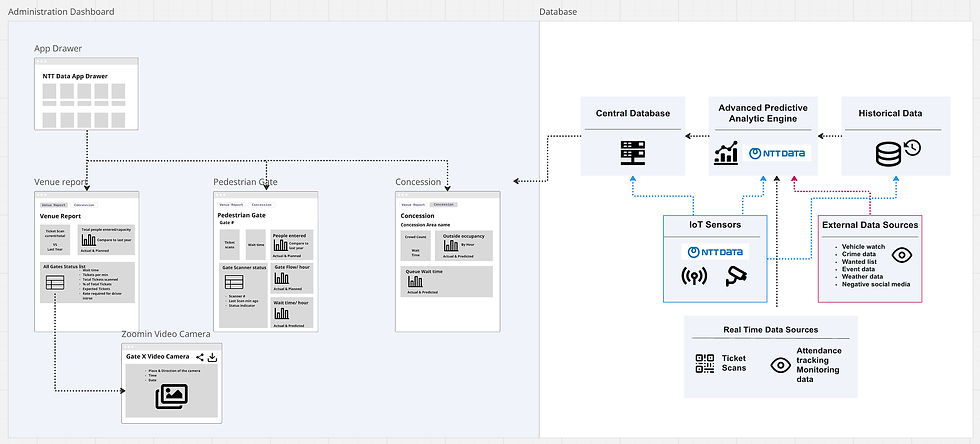The image size is (980, 444).
Task: Click the "Queue Wait time" heading
Action: (x=424, y=272)
